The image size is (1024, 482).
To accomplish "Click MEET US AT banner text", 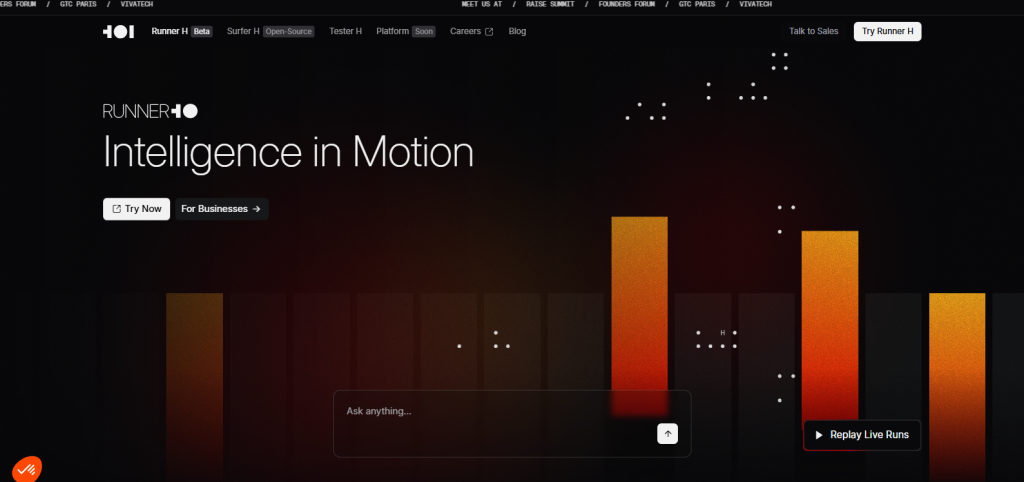I will 482,4.
